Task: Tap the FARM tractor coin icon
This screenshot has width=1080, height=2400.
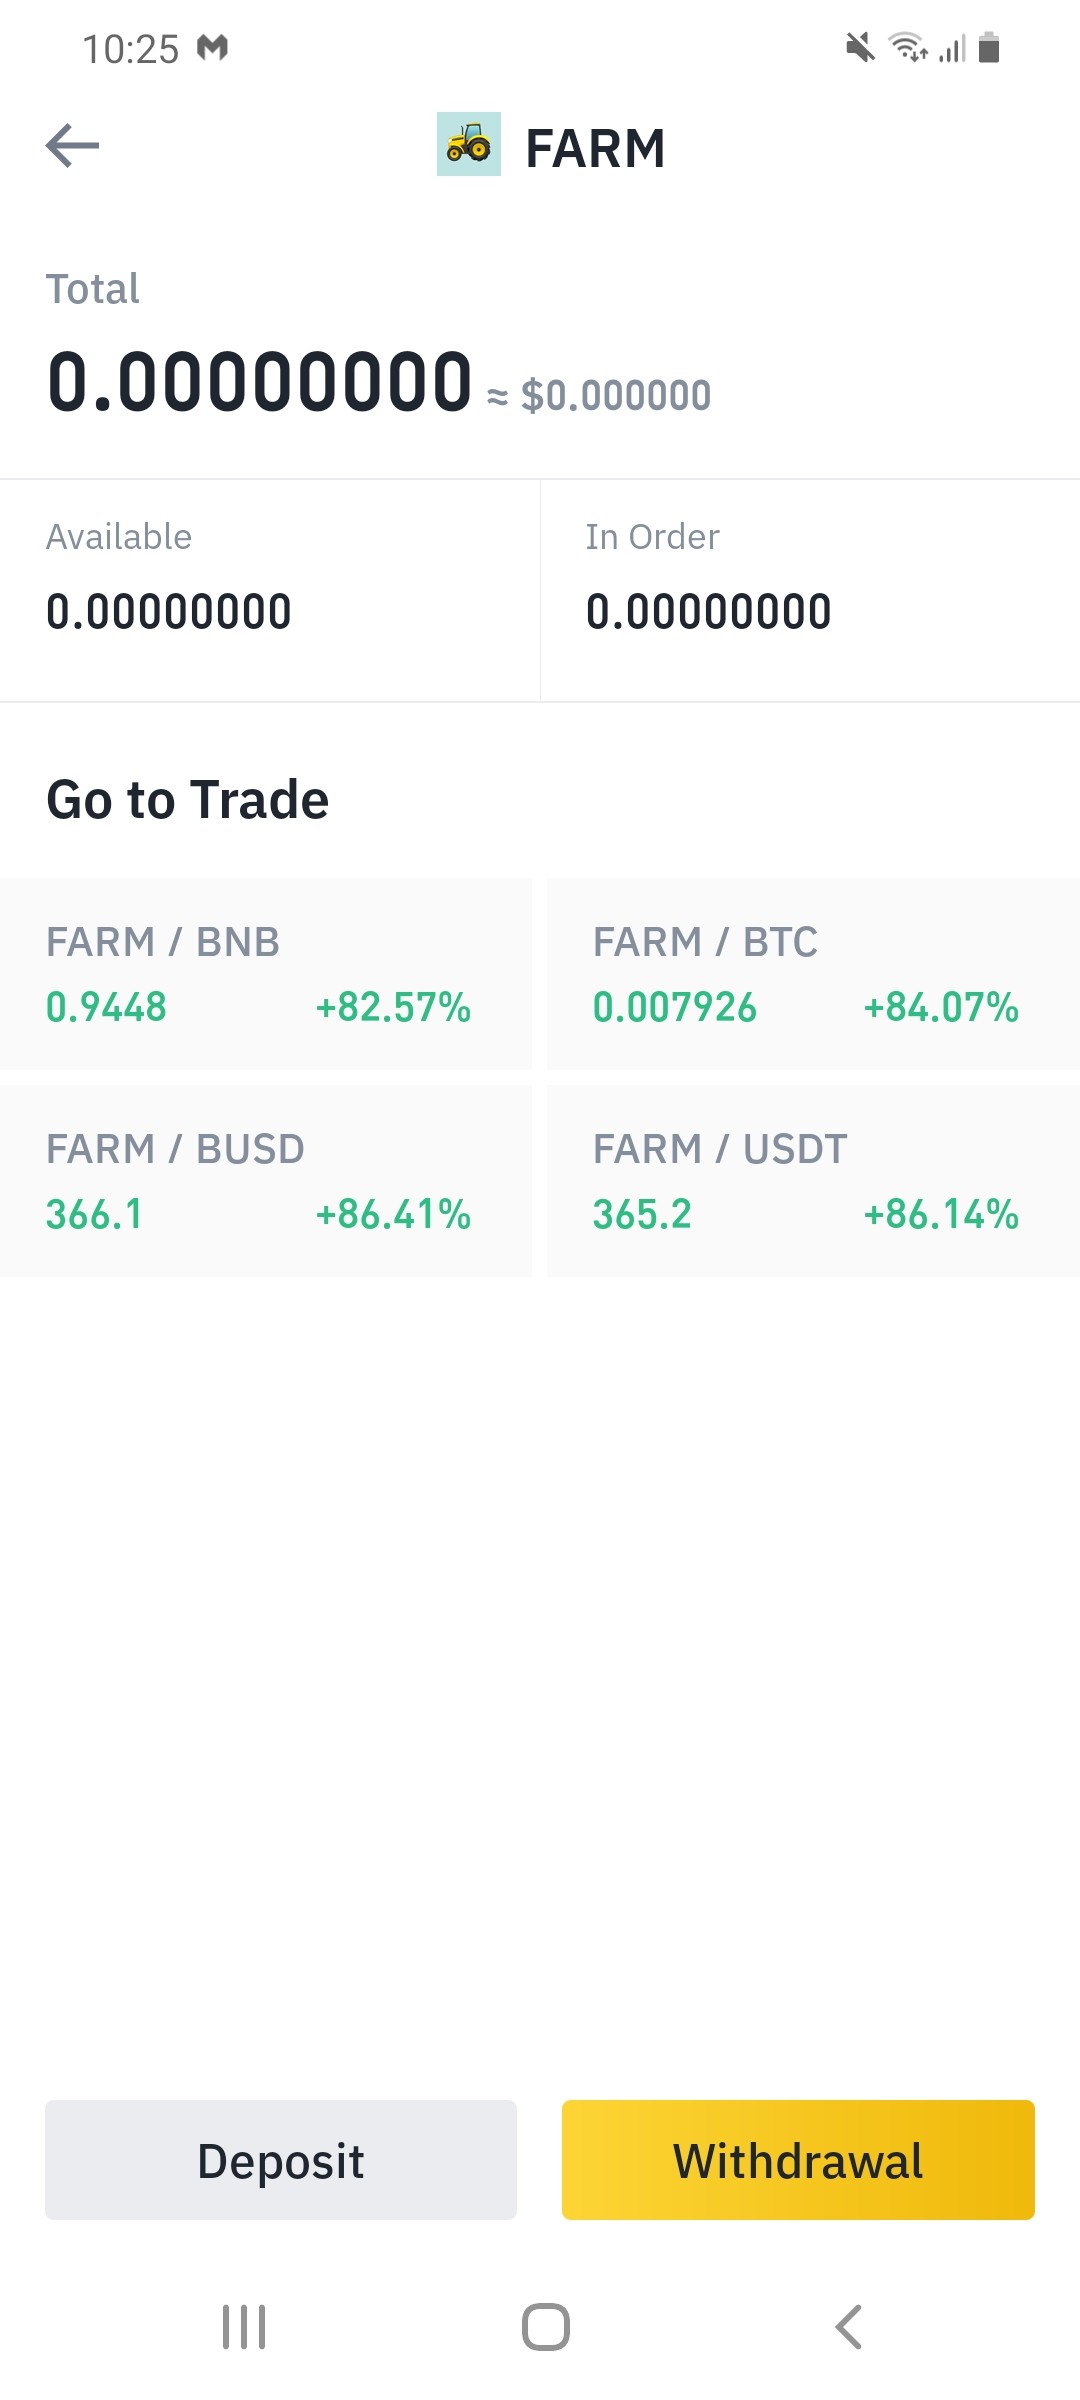Action: (469, 144)
